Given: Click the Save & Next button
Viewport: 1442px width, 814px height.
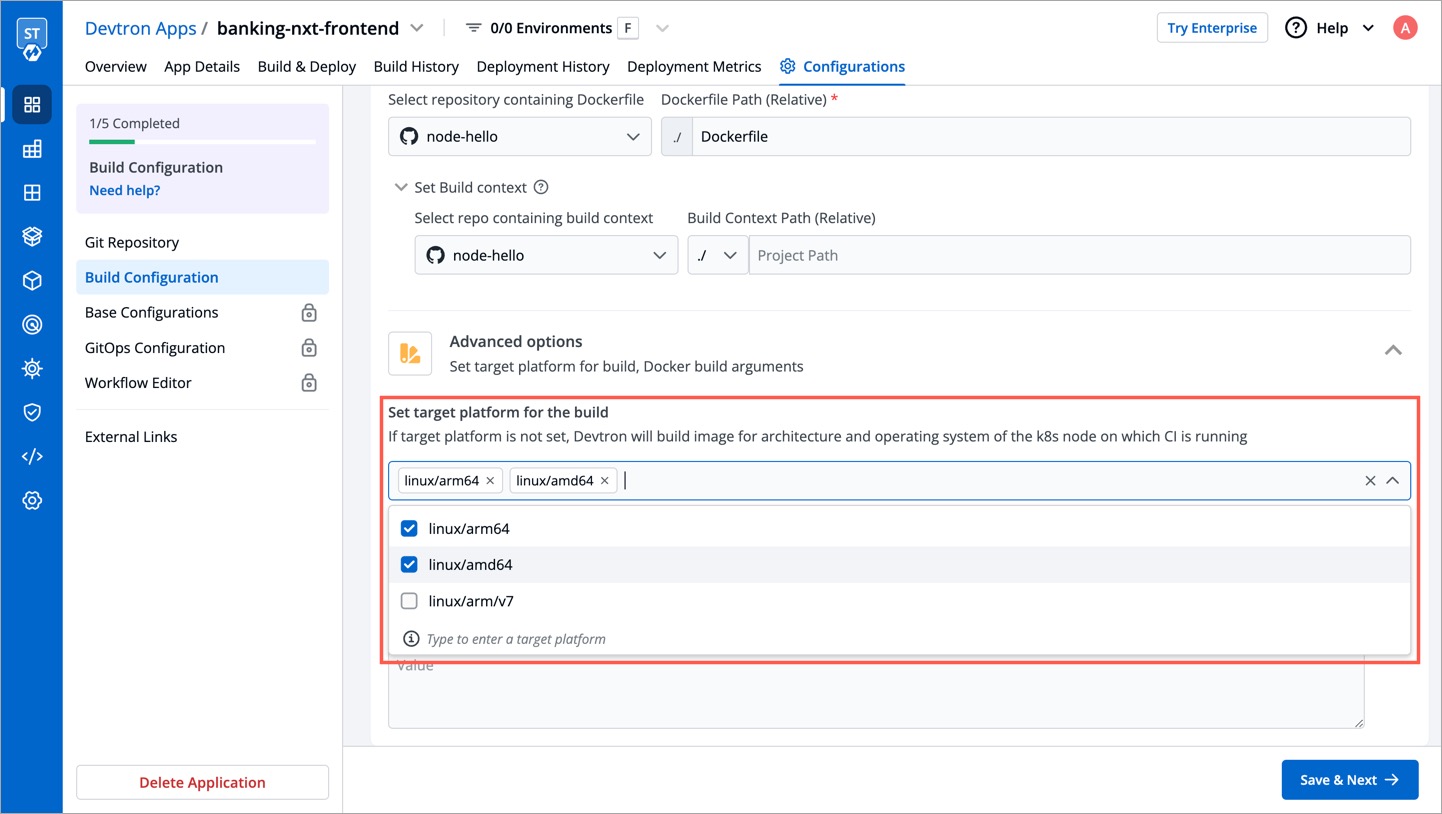Looking at the screenshot, I should (1349, 779).
